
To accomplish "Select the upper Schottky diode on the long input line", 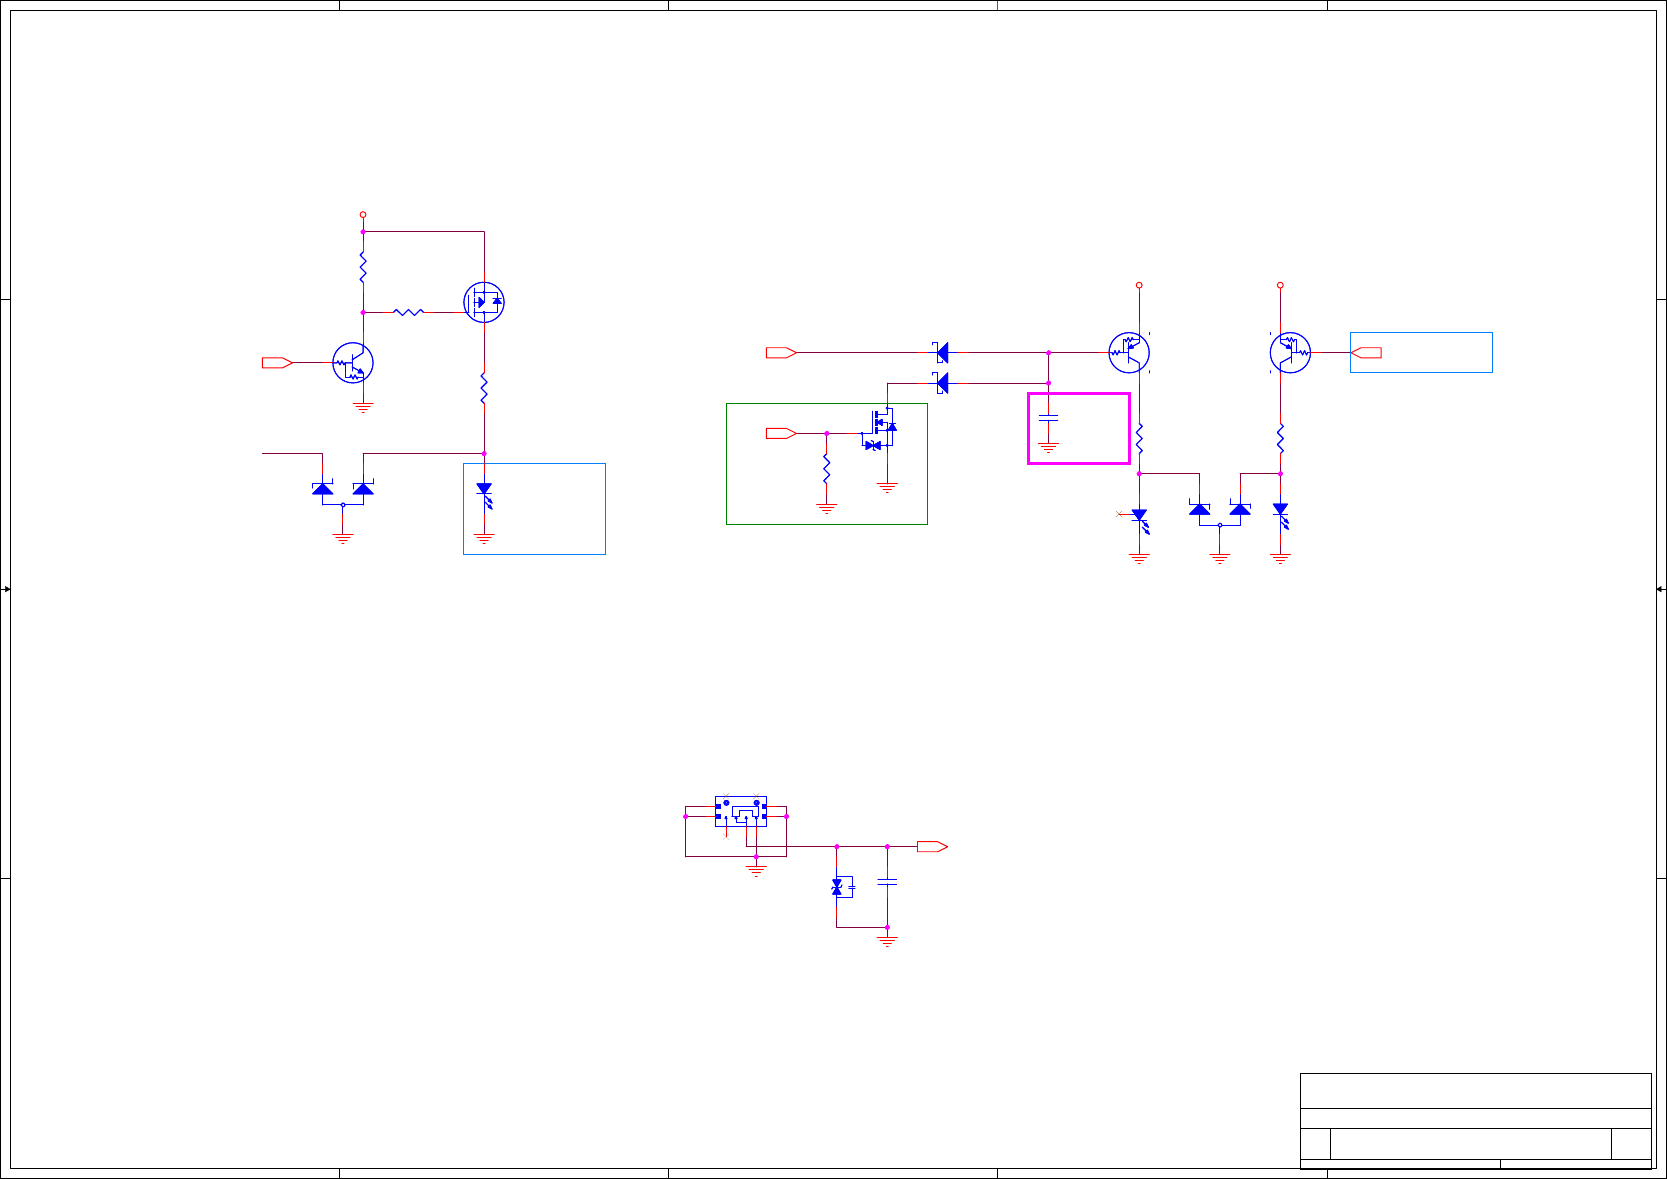I will coord(941,352).
